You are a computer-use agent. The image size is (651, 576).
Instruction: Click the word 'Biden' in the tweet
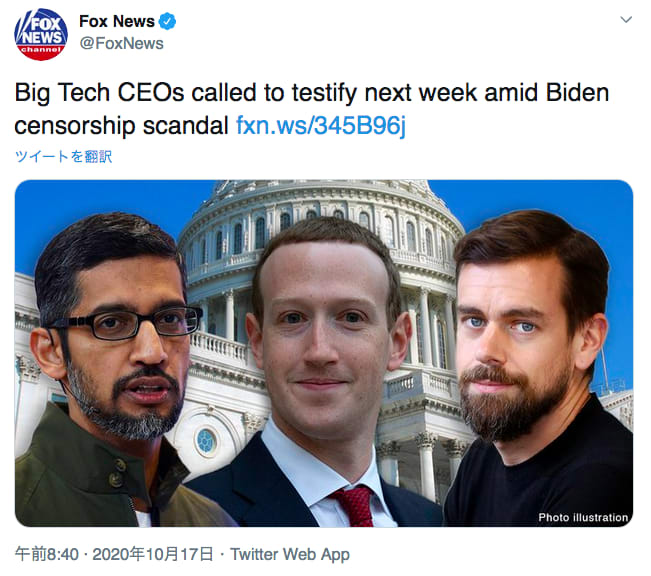pos(577,92)
